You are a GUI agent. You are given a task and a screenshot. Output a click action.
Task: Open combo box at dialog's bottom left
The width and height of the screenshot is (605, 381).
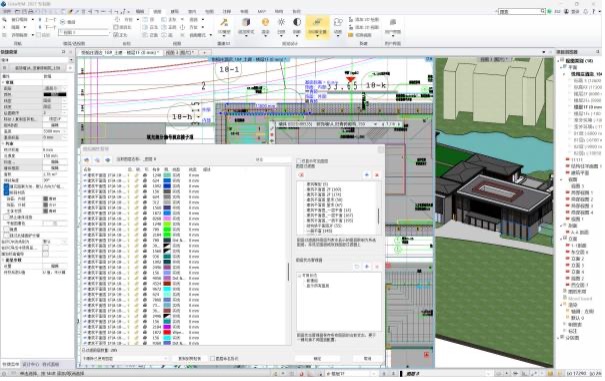[125, 359]
